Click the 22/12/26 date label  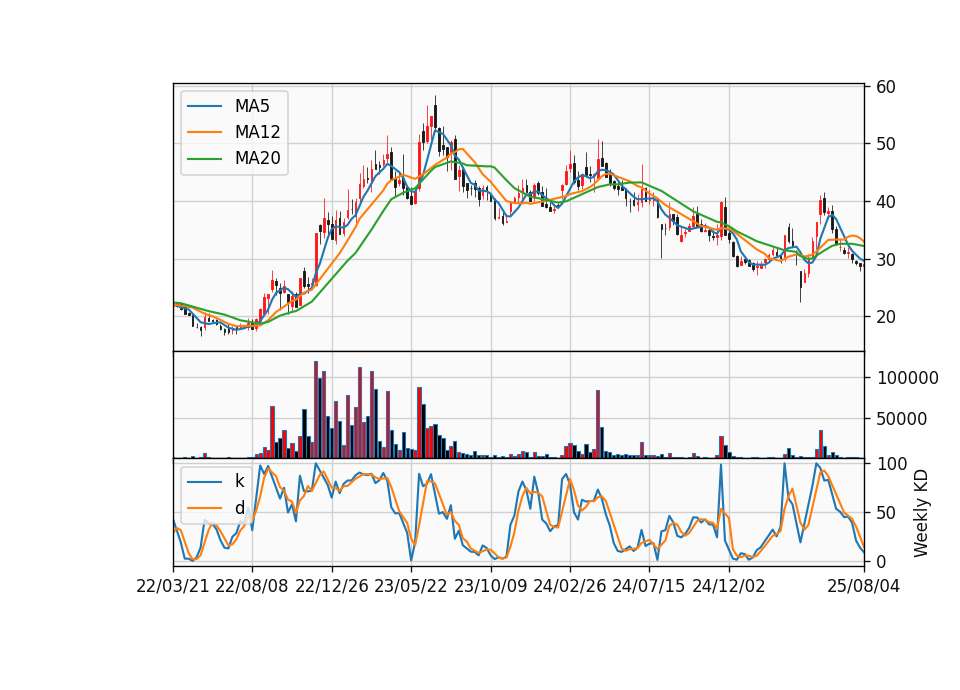(332, 586)
